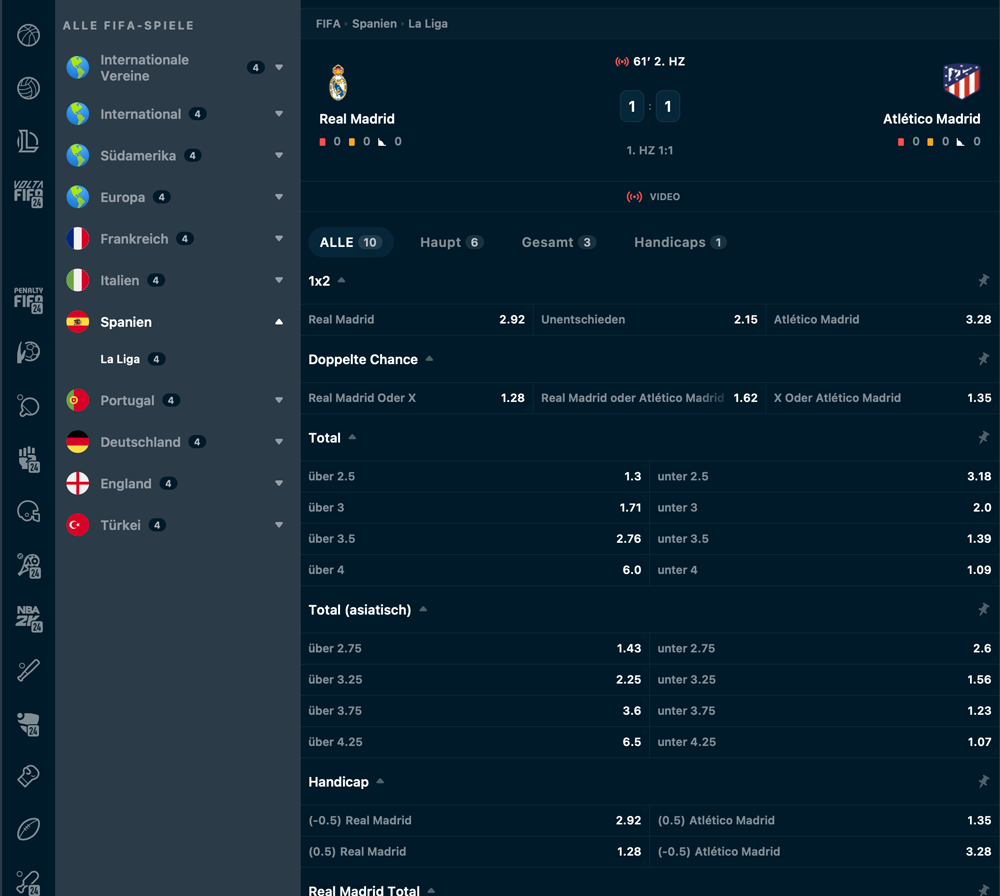The width and height of the screenshot is (1000, 896).
Task: Select the Volta FIFA 24 icon
Action: (28, 194)
